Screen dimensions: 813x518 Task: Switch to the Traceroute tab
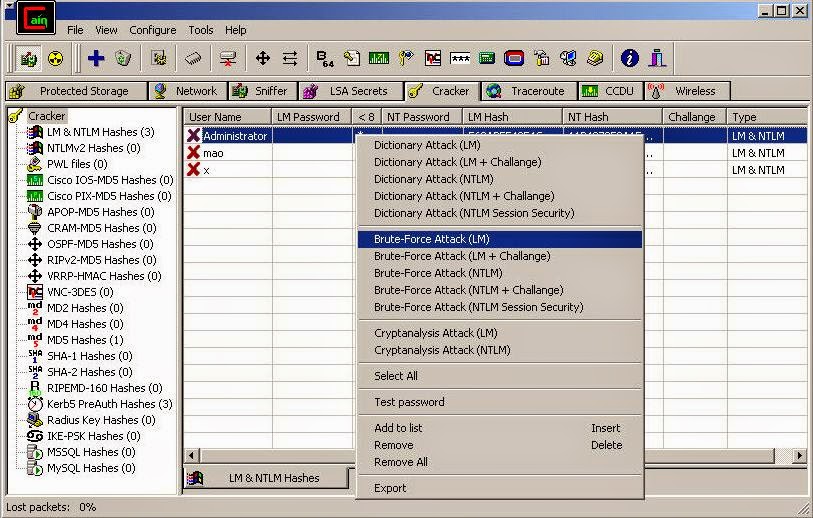click(529, 91)
